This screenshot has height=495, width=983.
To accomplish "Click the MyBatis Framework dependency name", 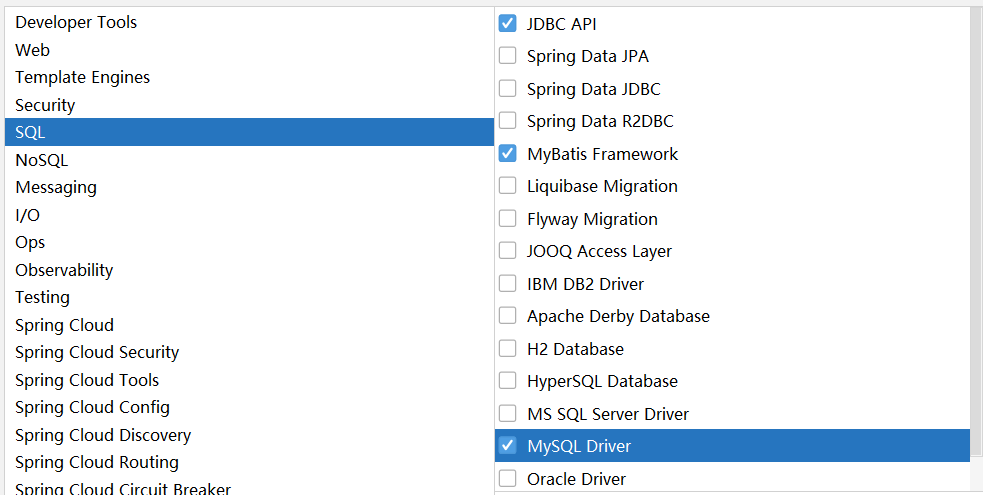I will click(x=602, y=154).
